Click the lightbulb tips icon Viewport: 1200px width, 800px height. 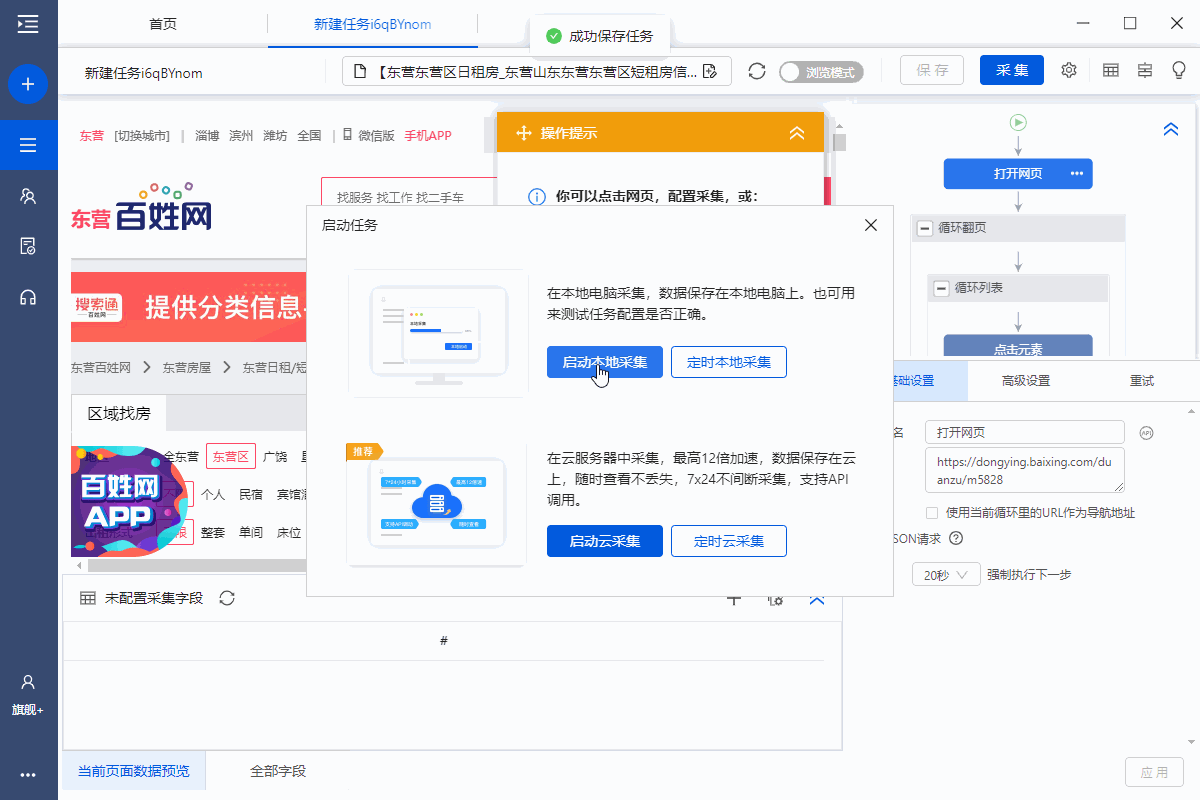click(x=1179, y=70)
